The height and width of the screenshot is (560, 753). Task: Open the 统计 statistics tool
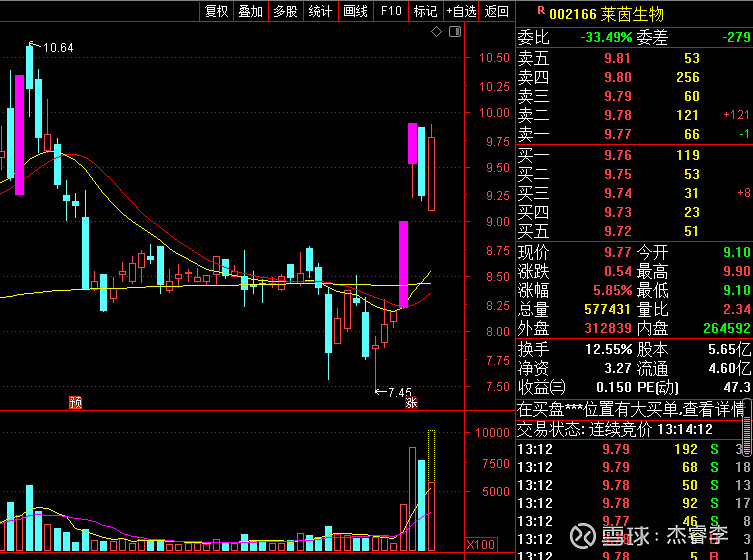click(x=320, y=11)
